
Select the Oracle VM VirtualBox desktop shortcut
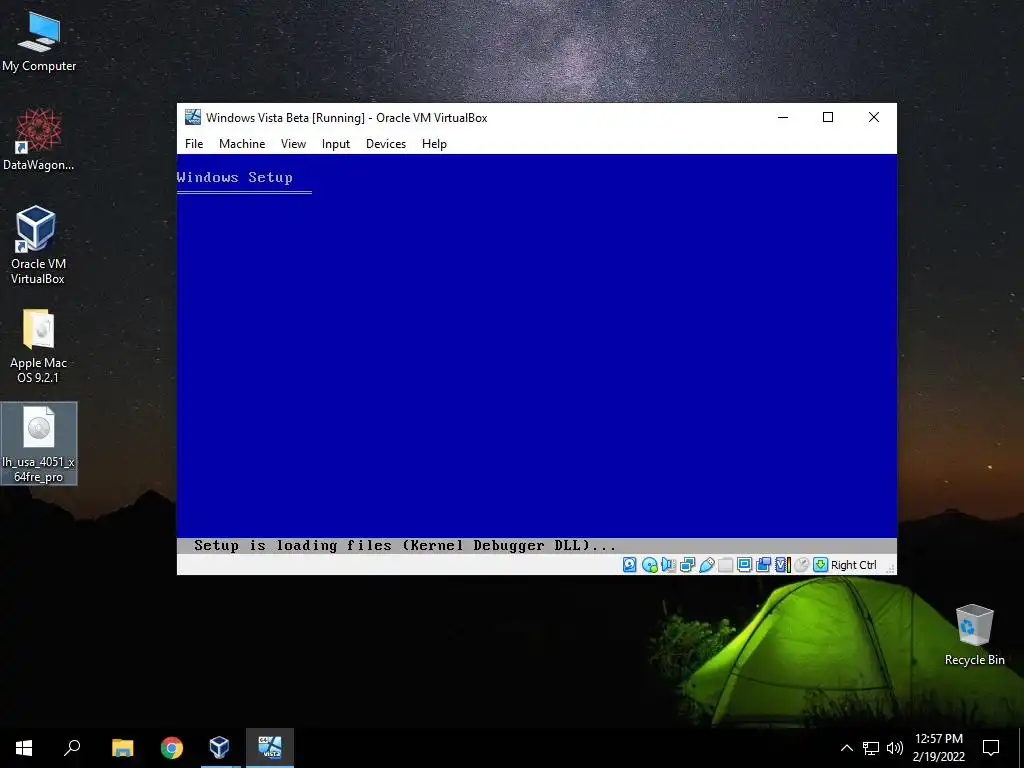(38, 245)
